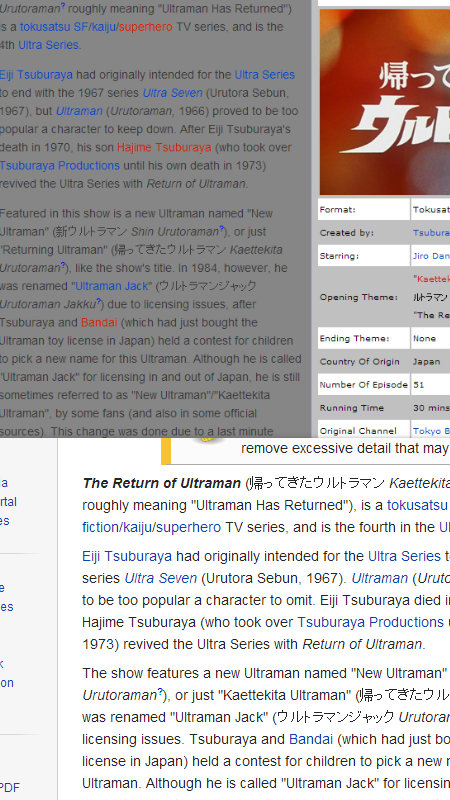Click the superscript question mark after Shin Urutoraman
Viewport: 450px width, 800px height.
222,229
